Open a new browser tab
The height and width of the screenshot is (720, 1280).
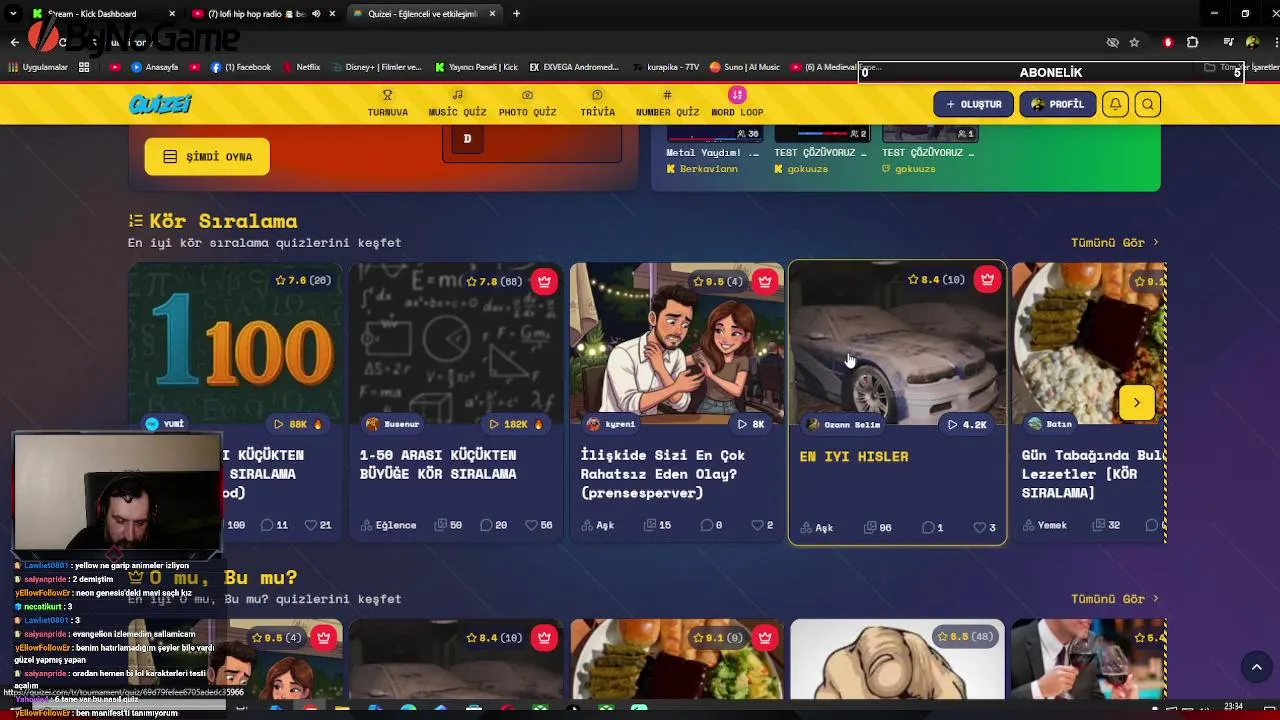point(516,14)
